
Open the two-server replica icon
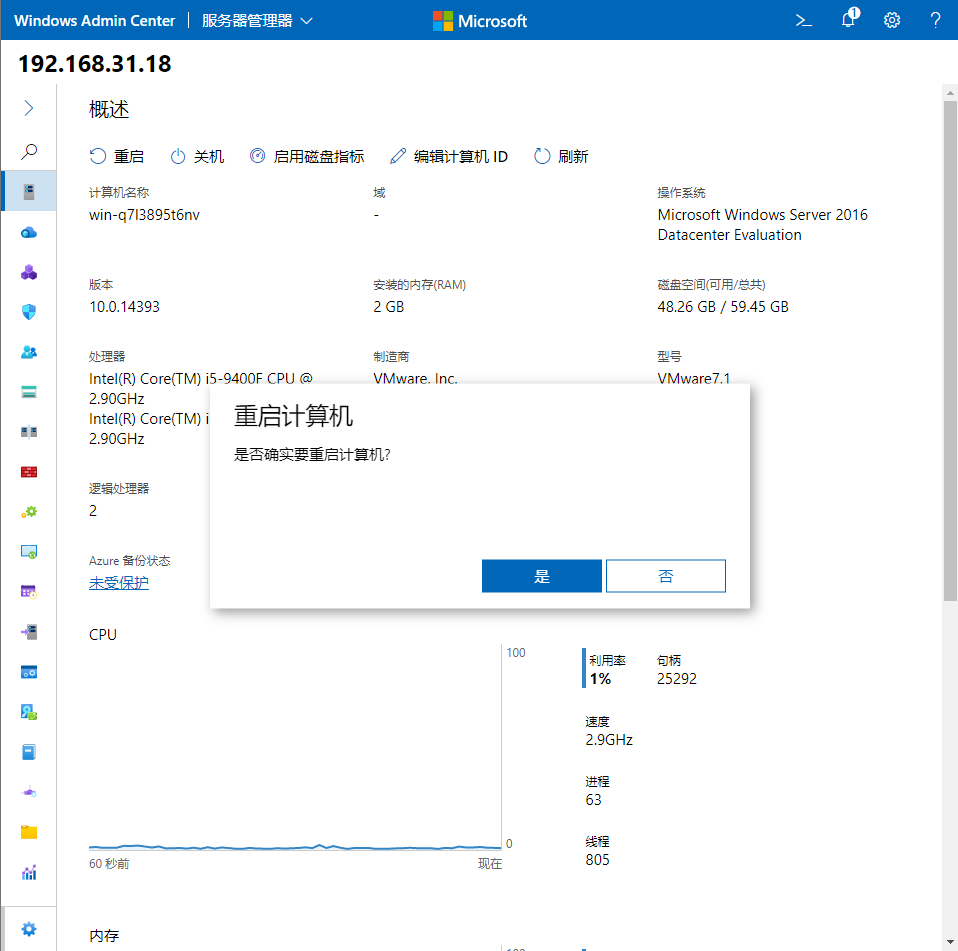click(29, 432)
